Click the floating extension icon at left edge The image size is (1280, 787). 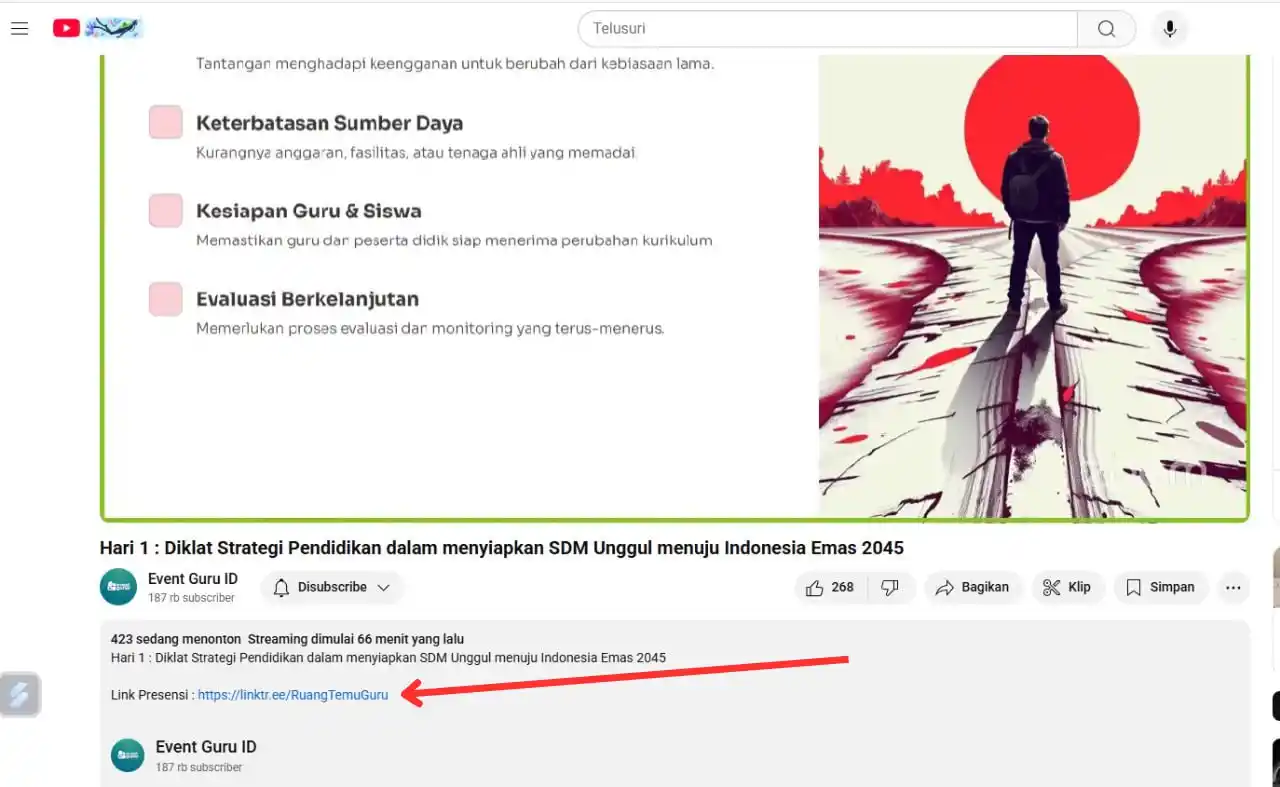click(x=20, y=694)
